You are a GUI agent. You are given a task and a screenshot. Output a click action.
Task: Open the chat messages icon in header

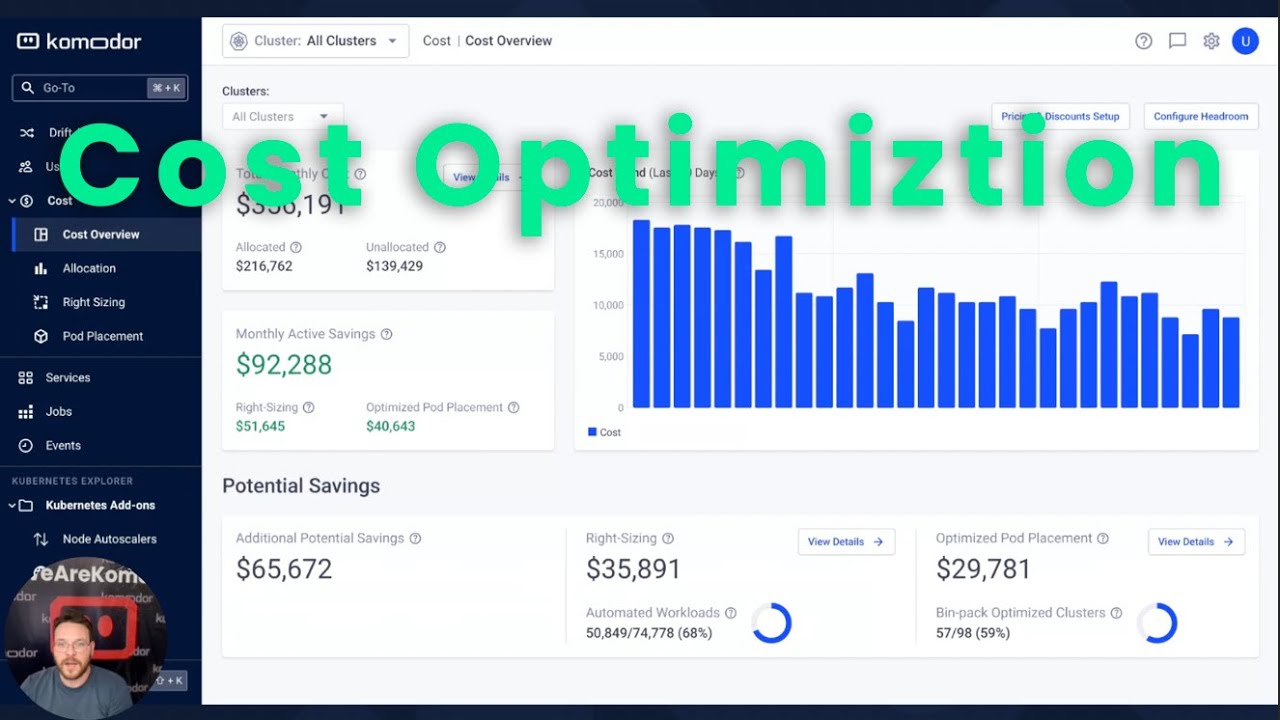tap(1178, 41)
